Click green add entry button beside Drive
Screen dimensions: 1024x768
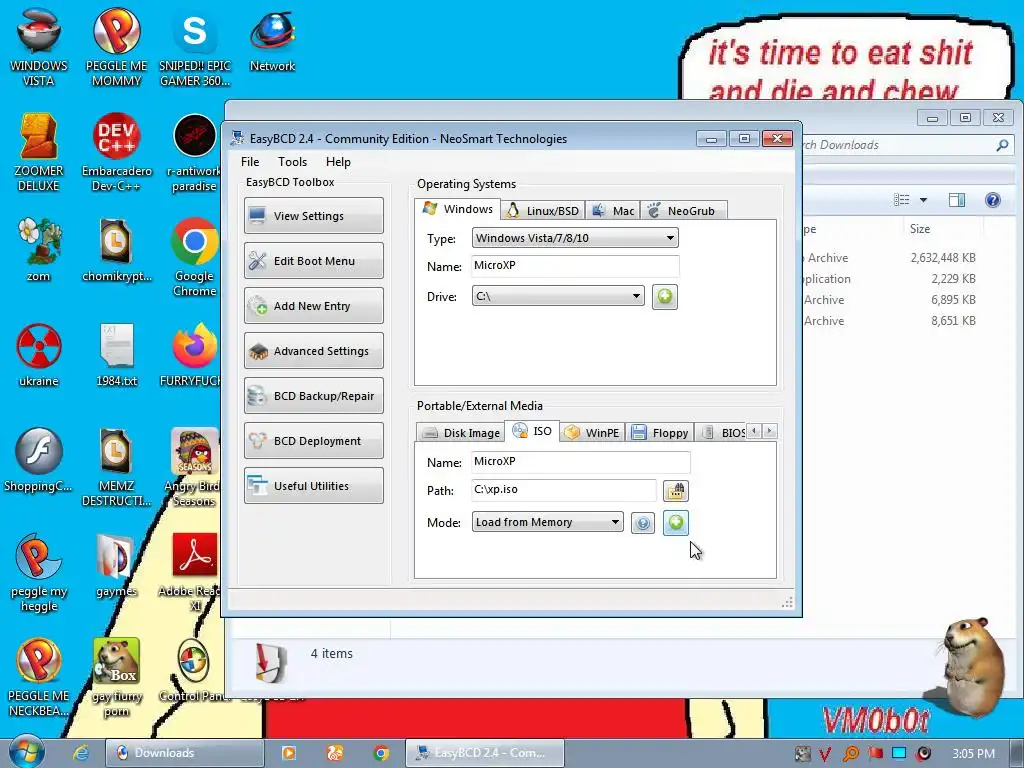pos(665,296)
